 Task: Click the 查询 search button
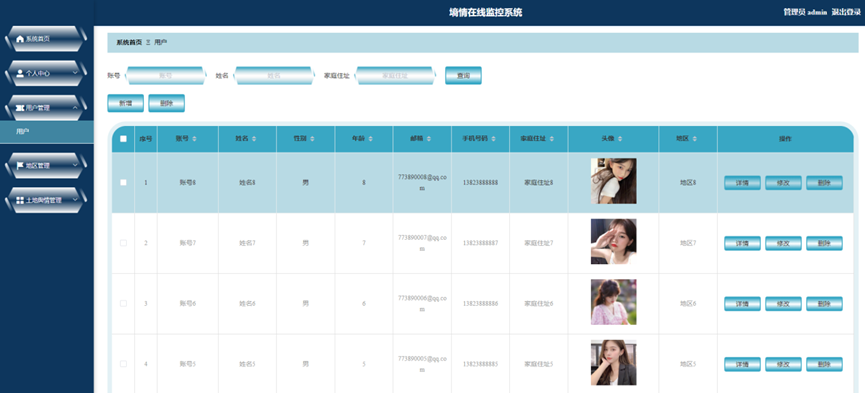(x=463, y=76)
